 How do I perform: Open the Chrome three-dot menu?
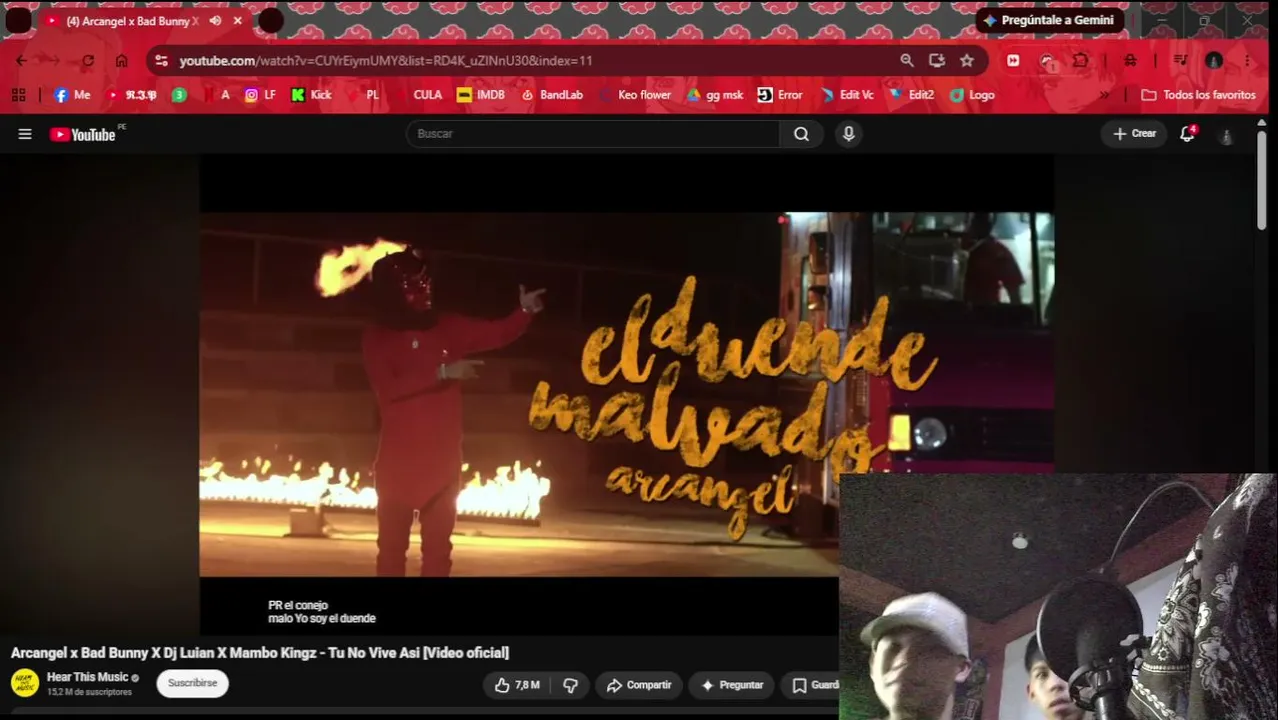pos(1247,60)
